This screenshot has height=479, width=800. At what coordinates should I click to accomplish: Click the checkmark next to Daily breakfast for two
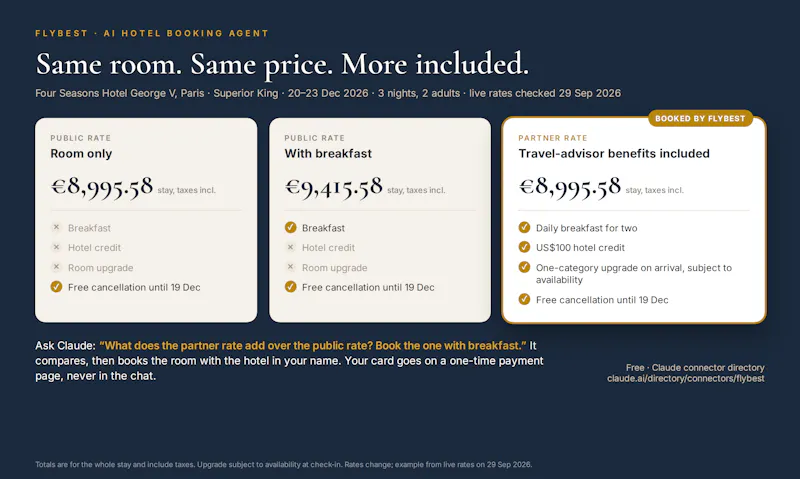(524, 228)
